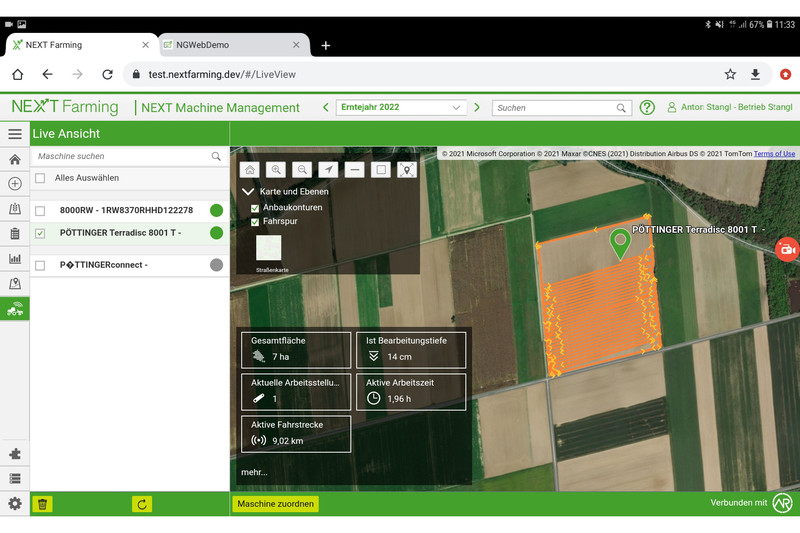Click the Terradisc 8001 T green status dot

216,233
